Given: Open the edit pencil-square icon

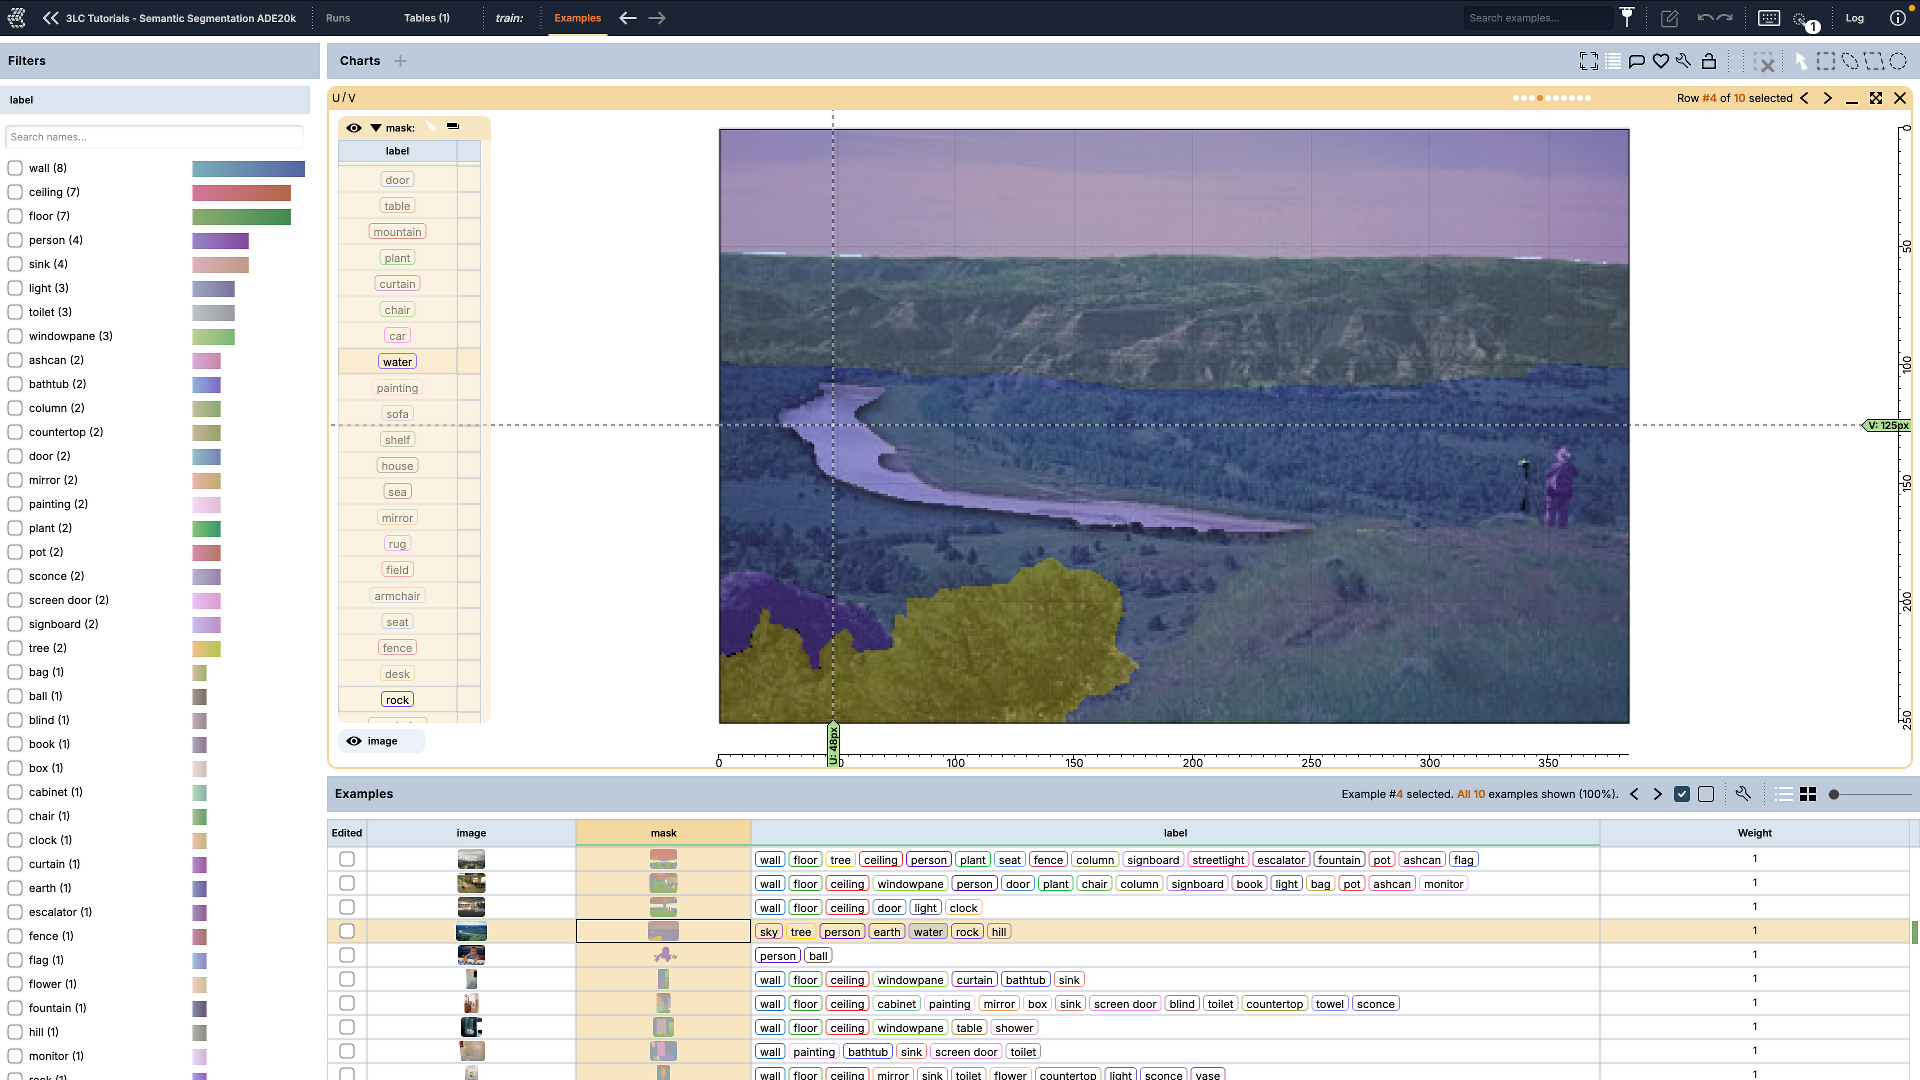Looking at the screenshot, I should (1669, 18).
